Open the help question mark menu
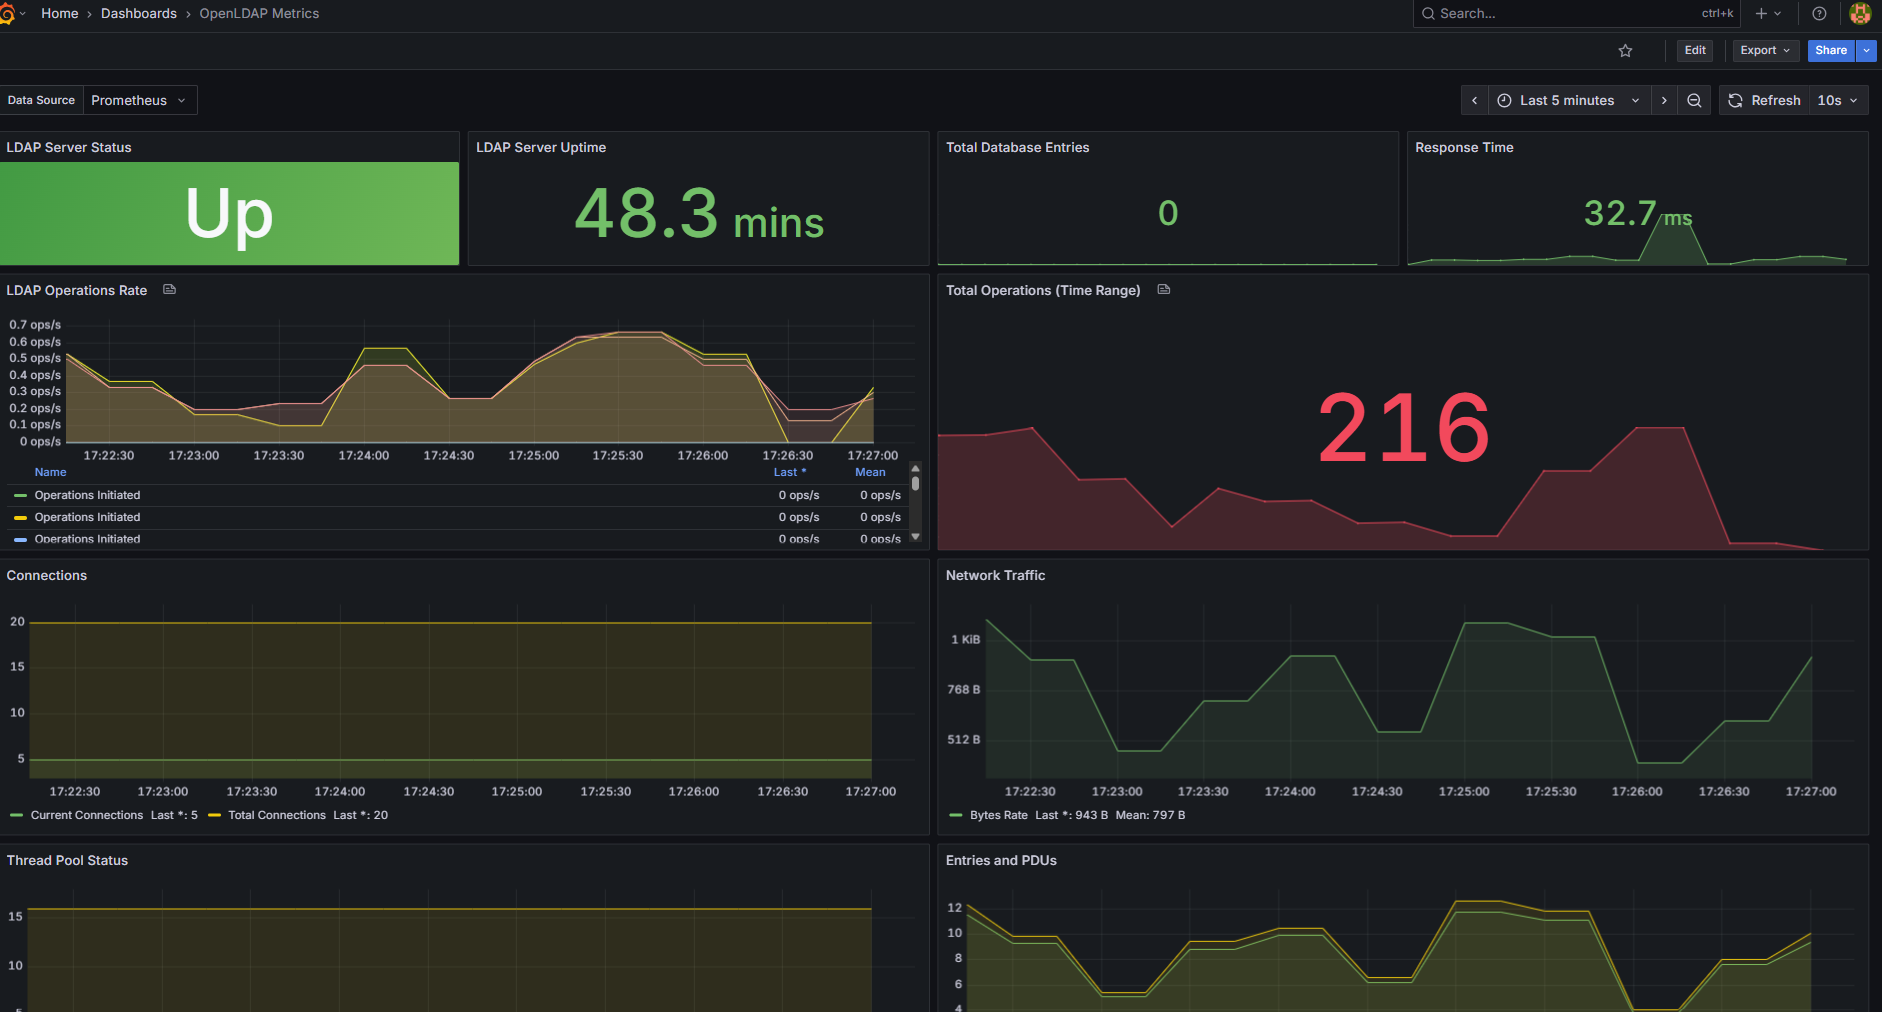The height and width of the screenshot is (1012, 1882). click(1819, 14)
